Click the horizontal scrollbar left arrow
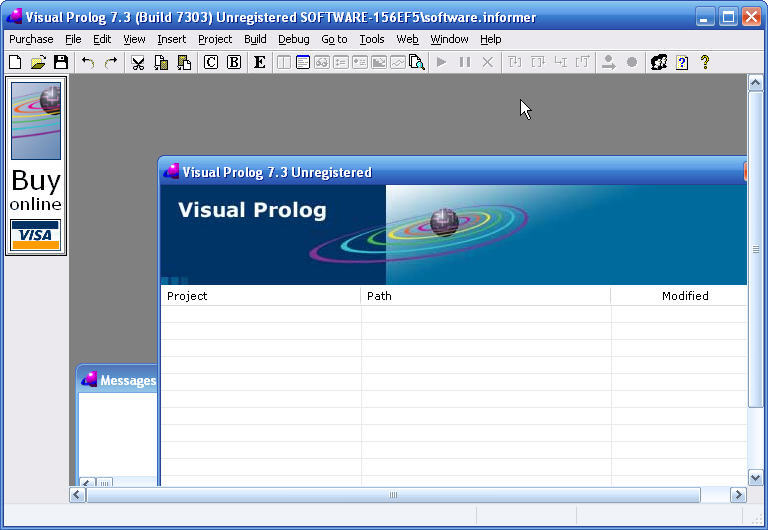The width and height of the screenshot is (768, 530). coord(77,495)
